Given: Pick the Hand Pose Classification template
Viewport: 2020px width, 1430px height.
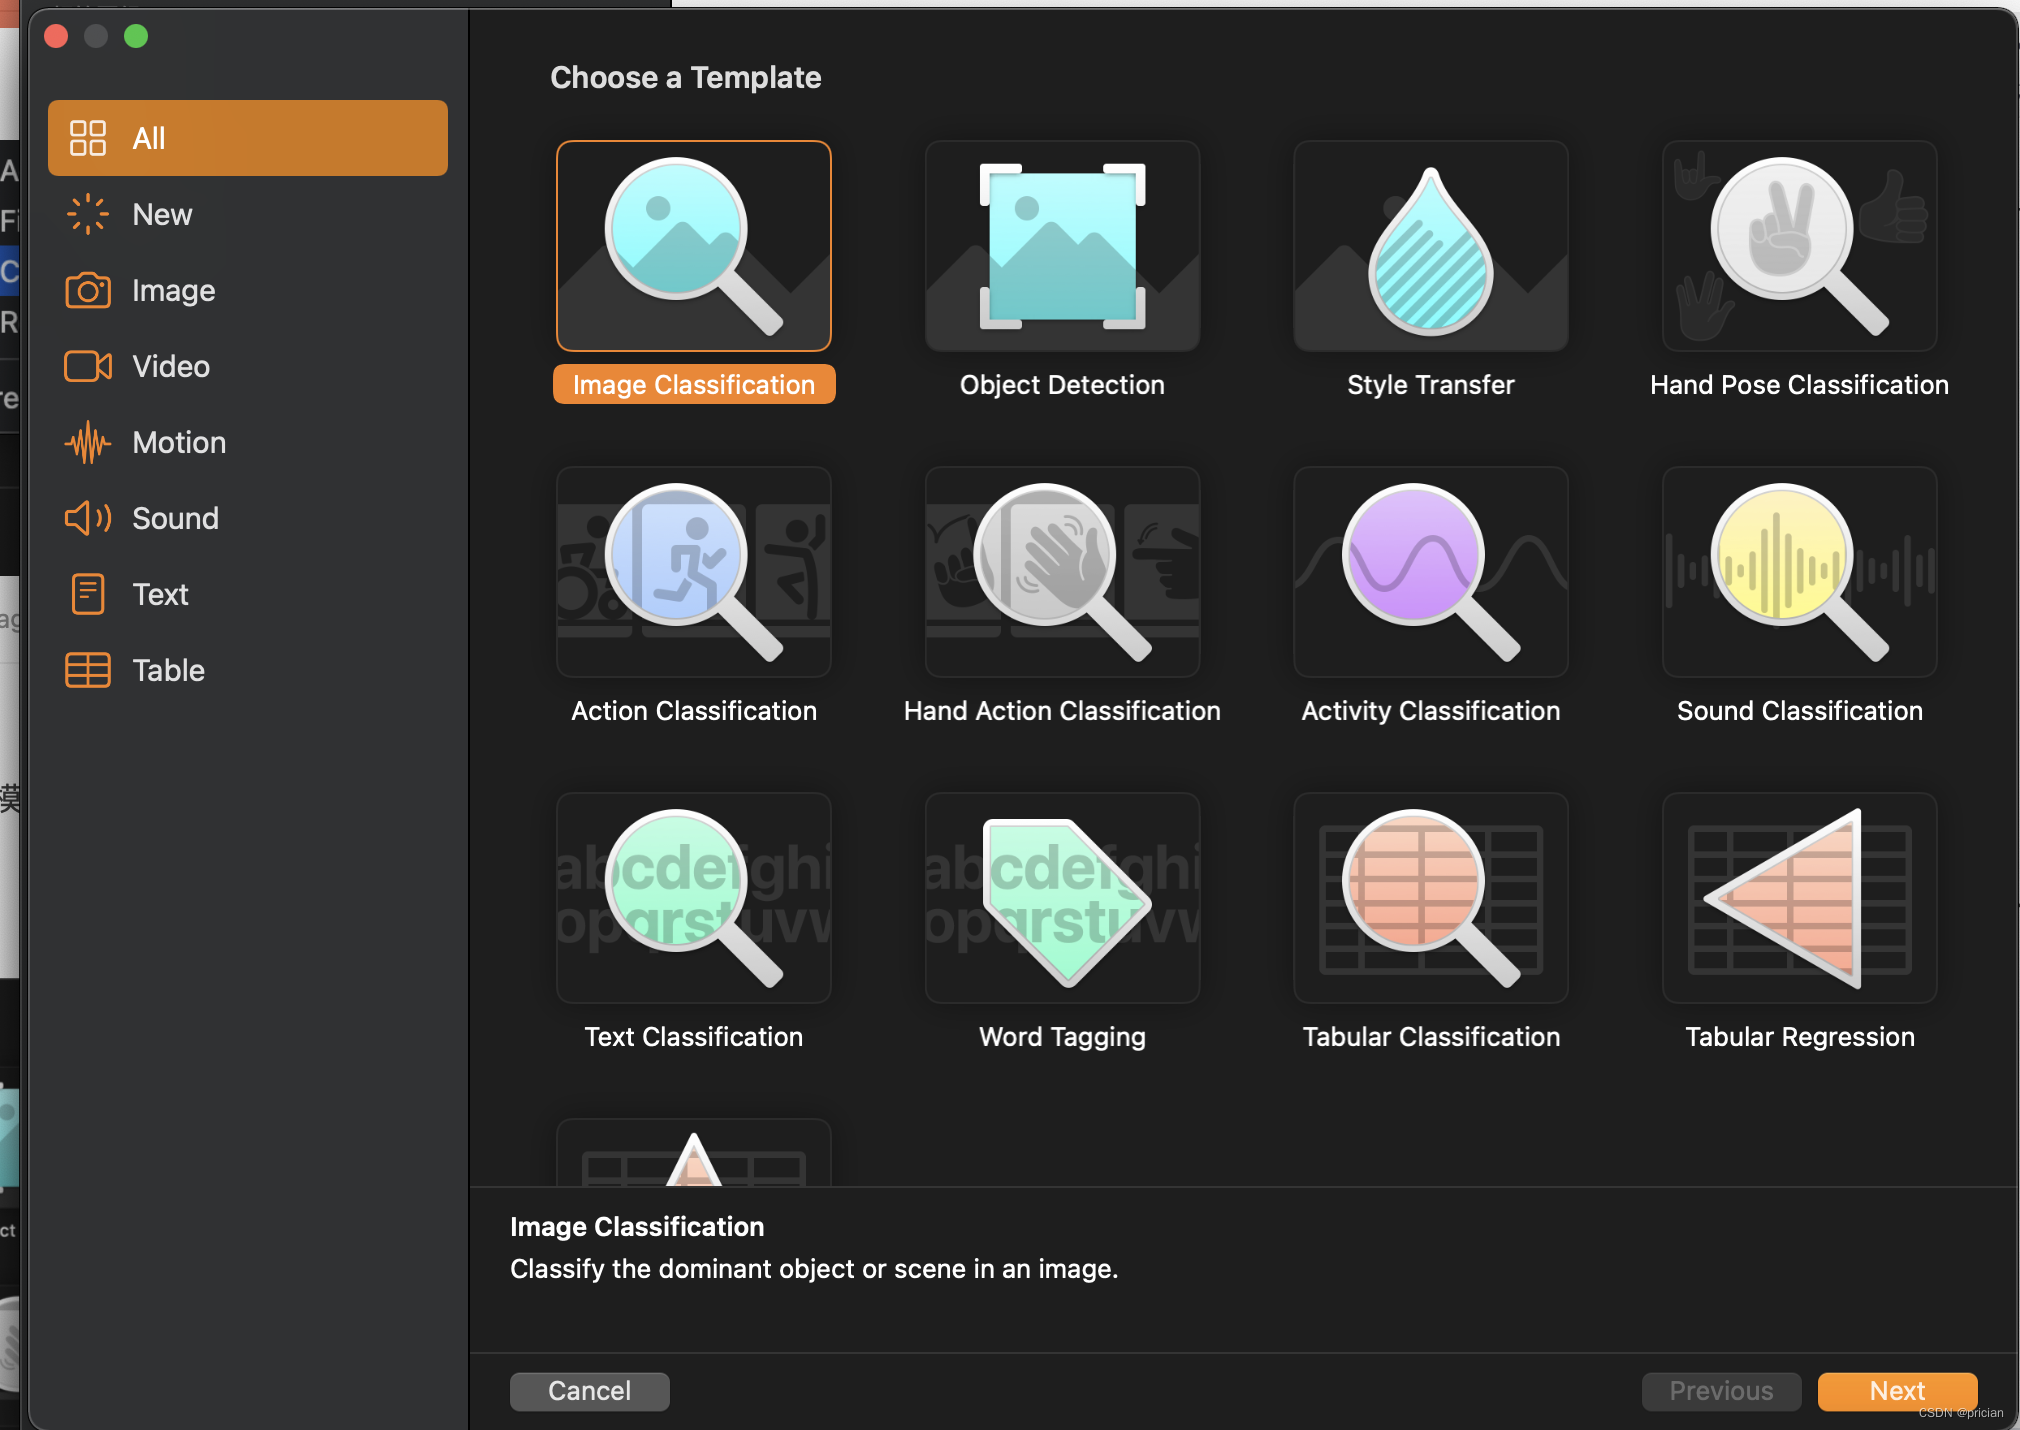Looking at the screenshot, I should point(1799,246).
